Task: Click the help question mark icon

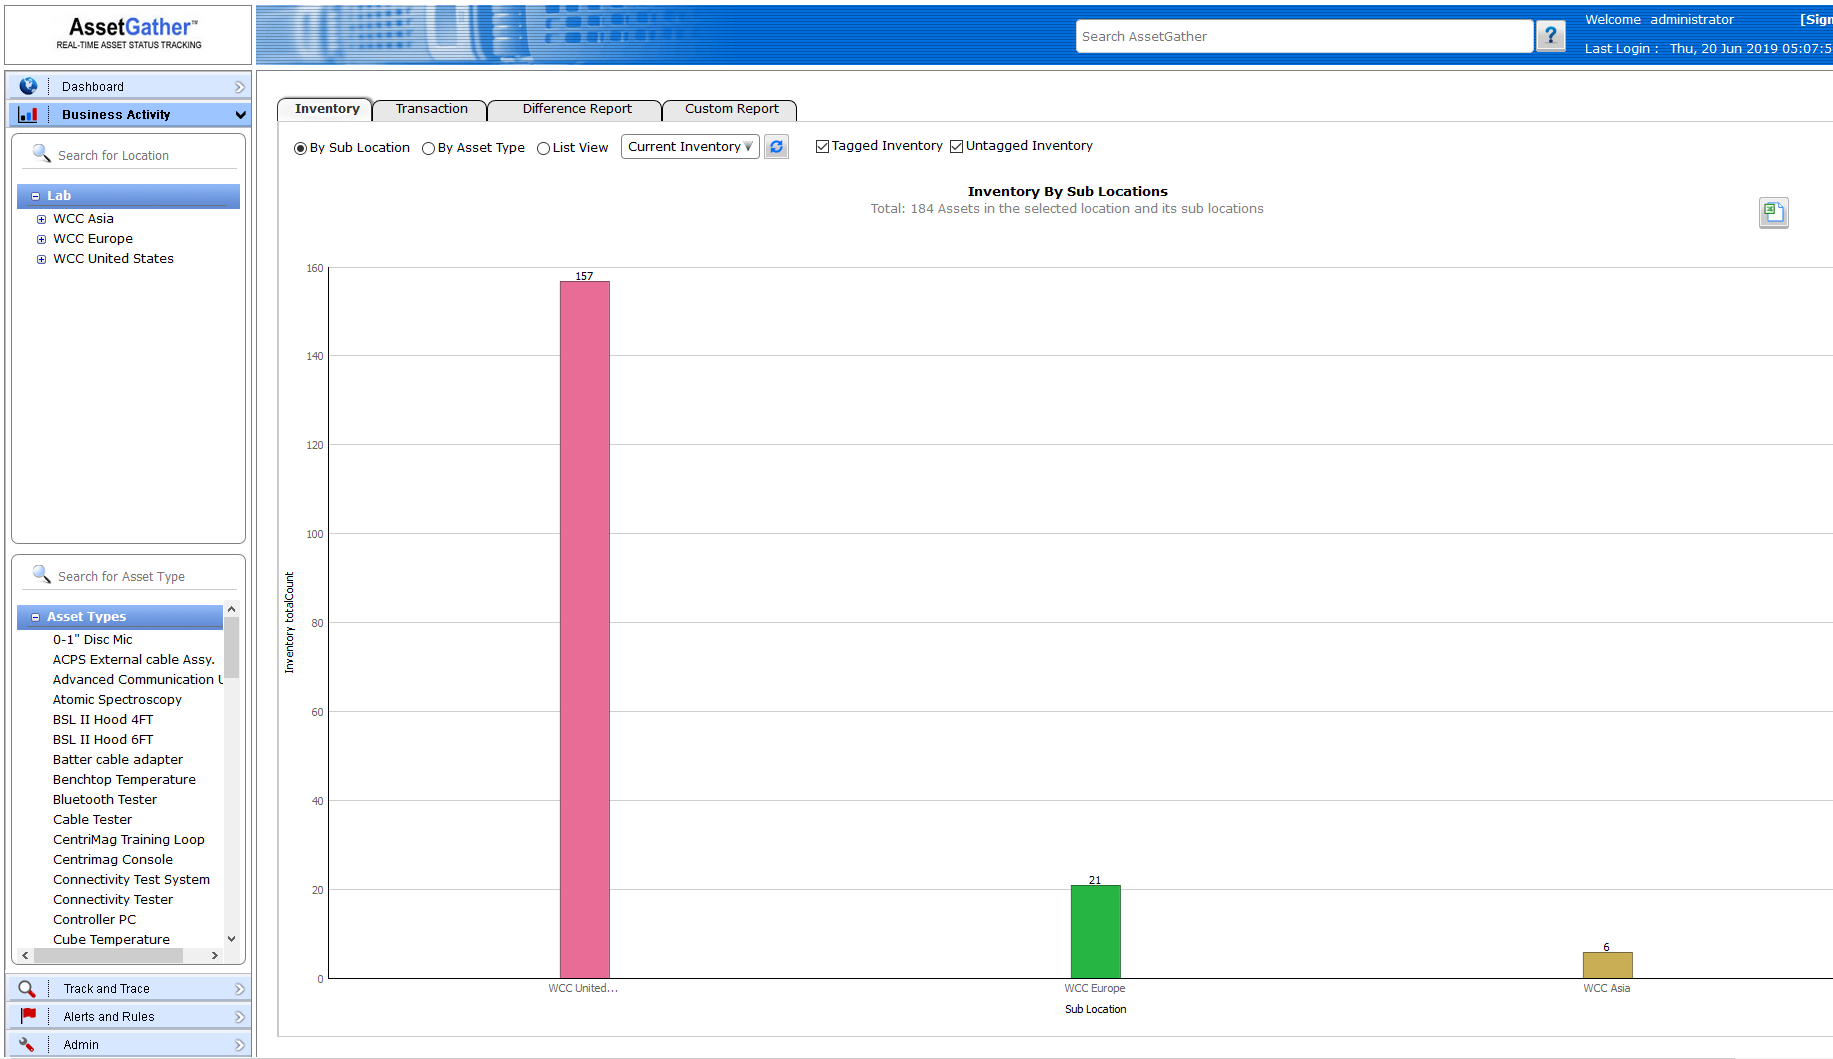Action: [1550, 36]
